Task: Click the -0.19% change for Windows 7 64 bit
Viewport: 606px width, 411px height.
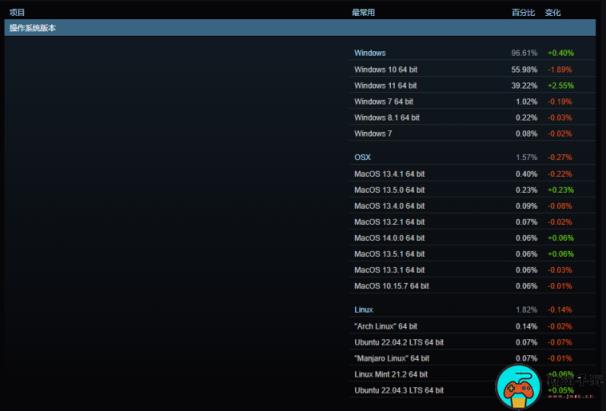Action: tap(560, 102)
